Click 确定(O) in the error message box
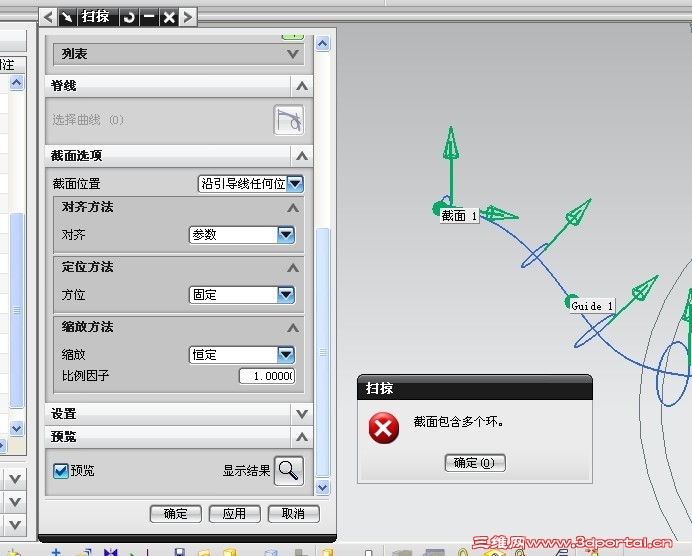The width and height of the screenshot is (692, 556). [475, 463]
